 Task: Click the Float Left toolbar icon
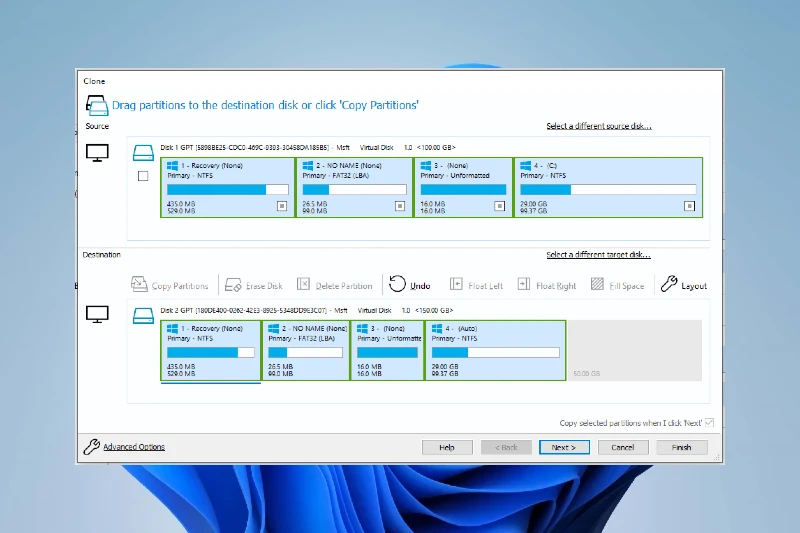pos(456,285)
